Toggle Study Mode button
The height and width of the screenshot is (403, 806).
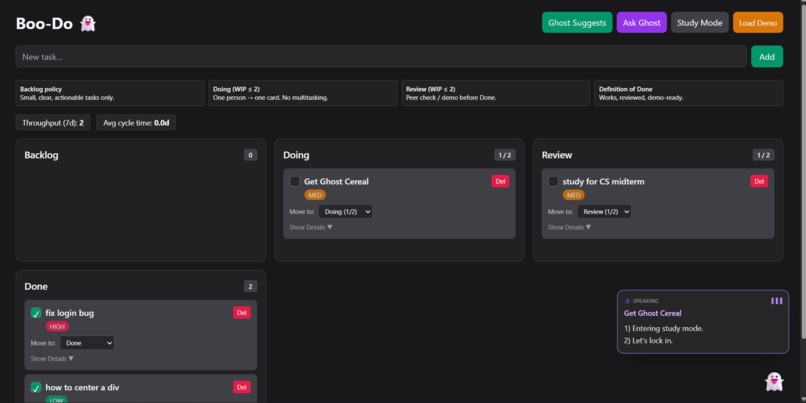point(700,23)
